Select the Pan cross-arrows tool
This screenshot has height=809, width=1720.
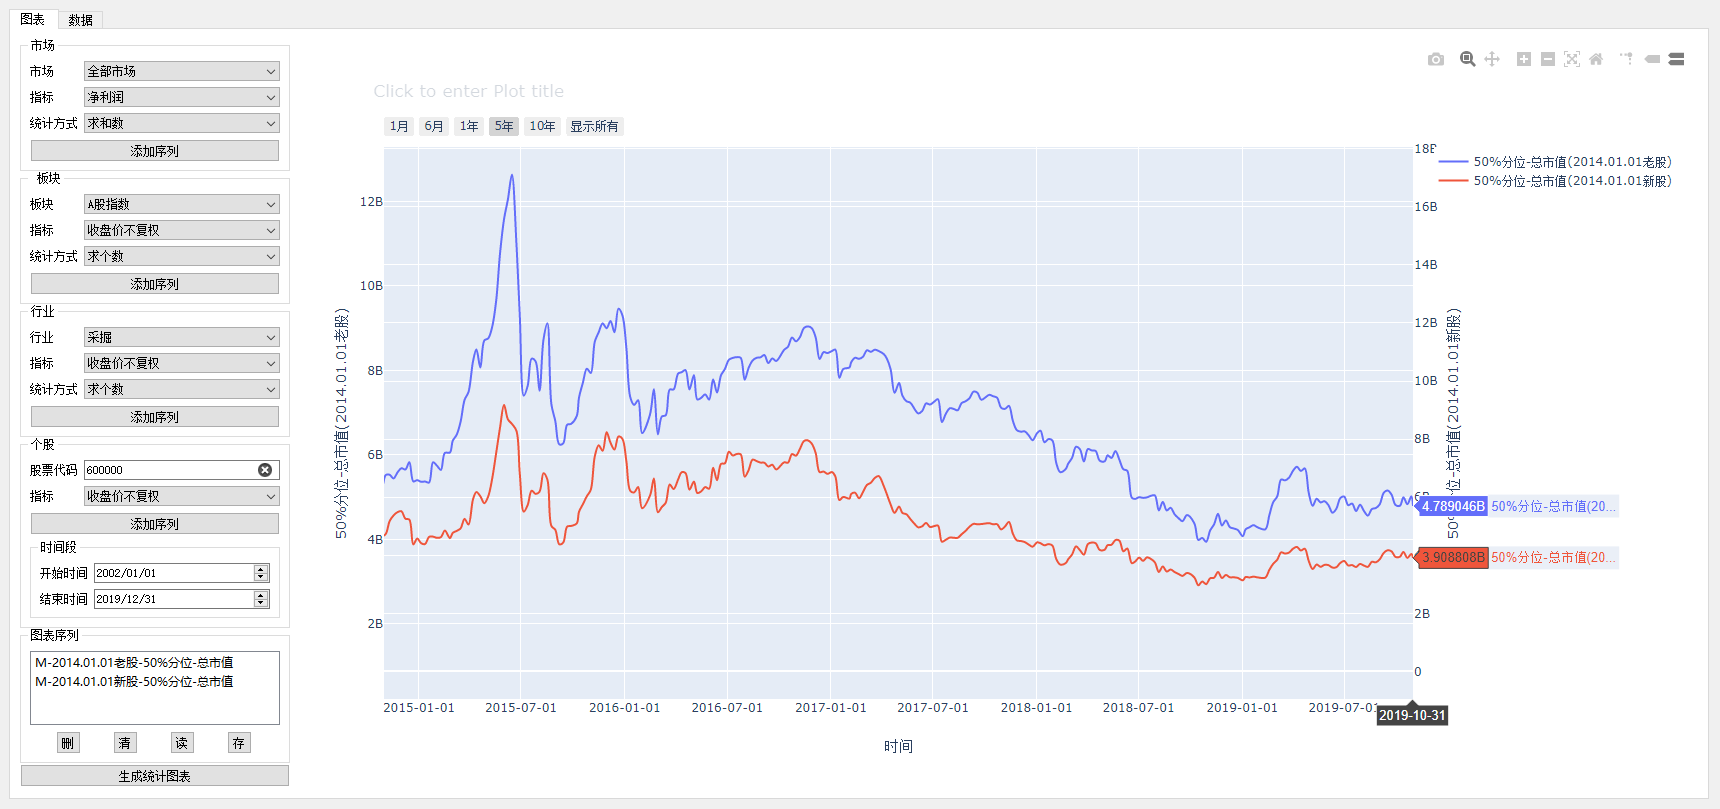[1492, 60]
